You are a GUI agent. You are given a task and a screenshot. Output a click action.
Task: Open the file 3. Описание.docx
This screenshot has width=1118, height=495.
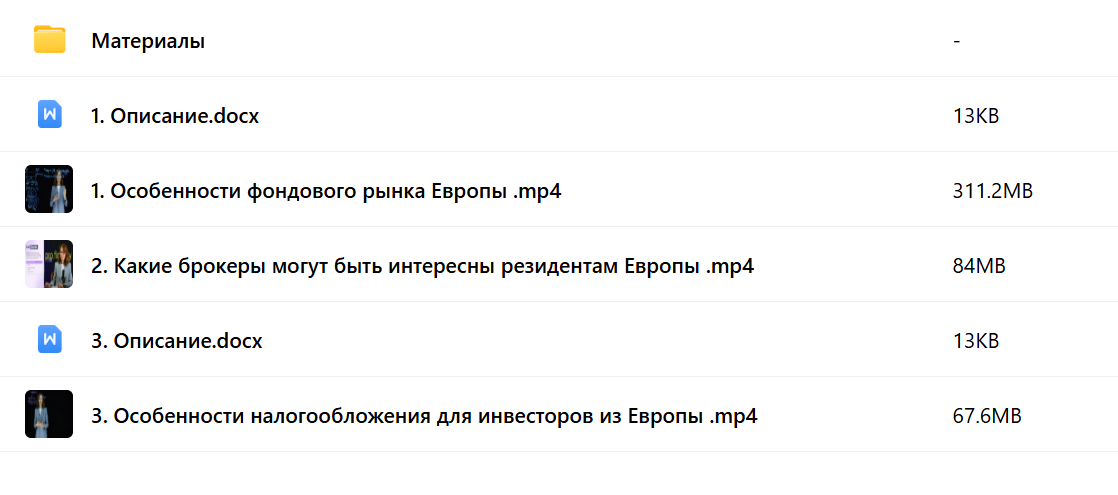pyautogui.click(x=176, y=341)
